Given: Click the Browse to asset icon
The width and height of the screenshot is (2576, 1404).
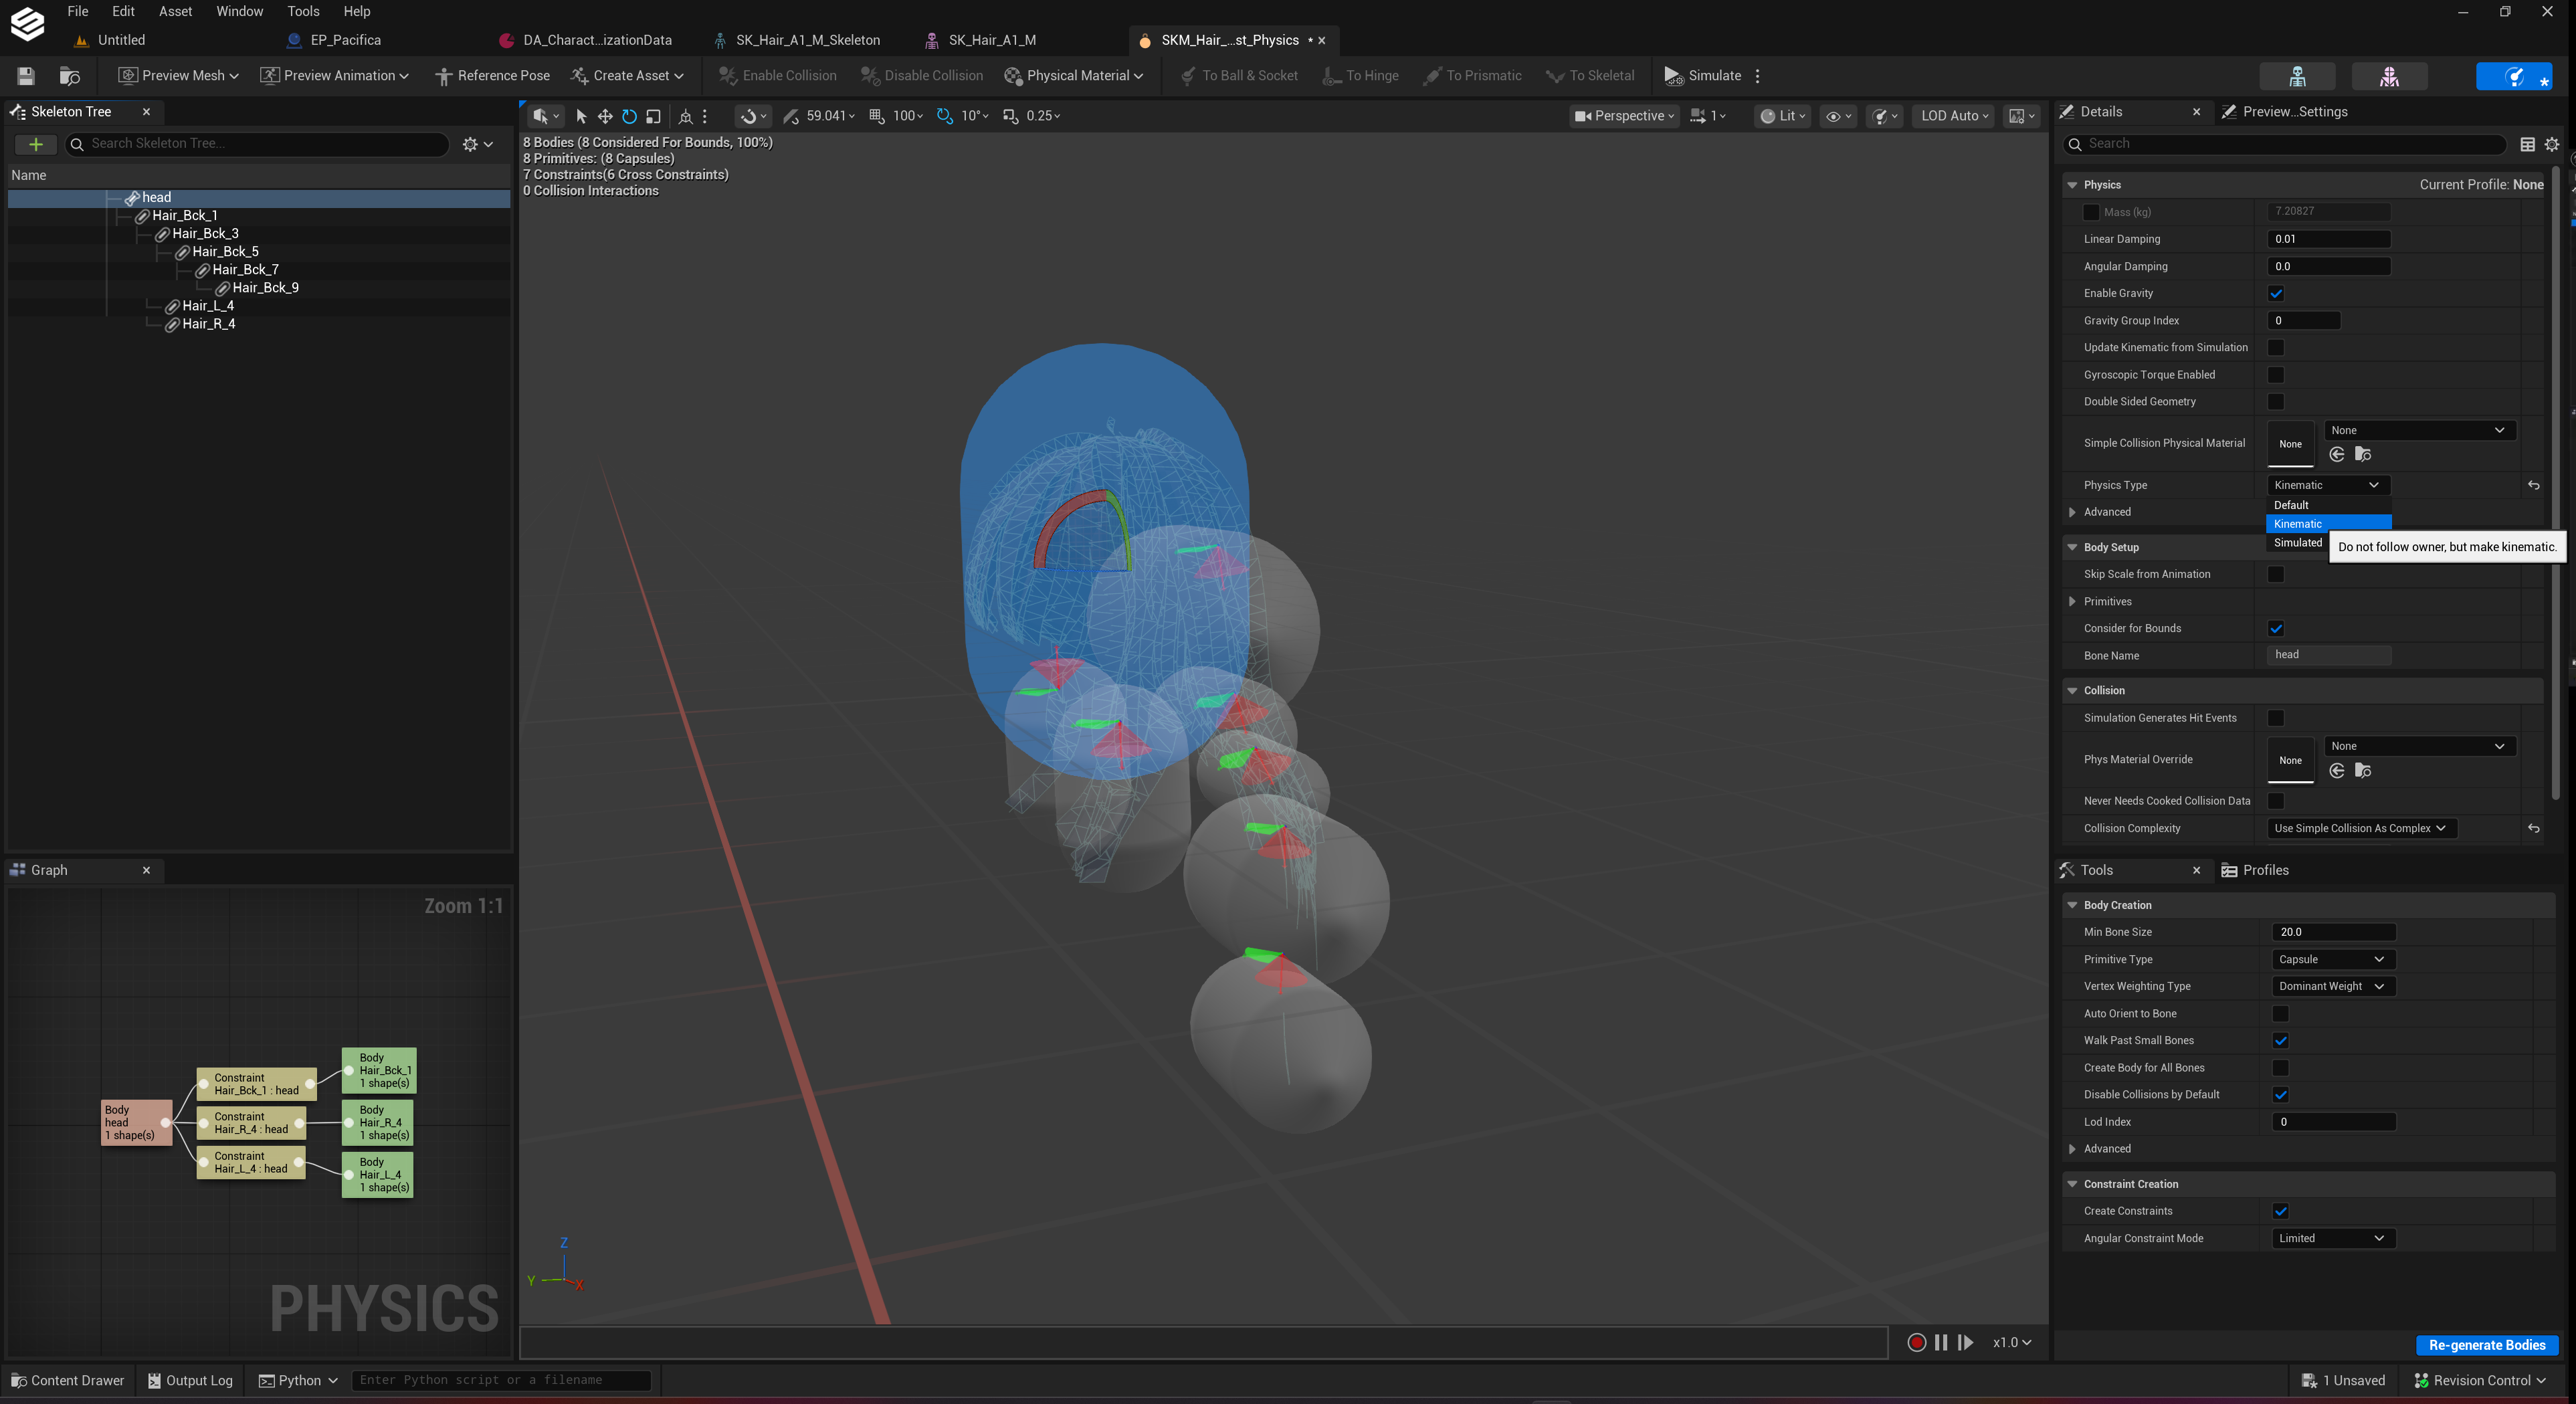Looking at the screenshot, I should [x=69, y=76].
